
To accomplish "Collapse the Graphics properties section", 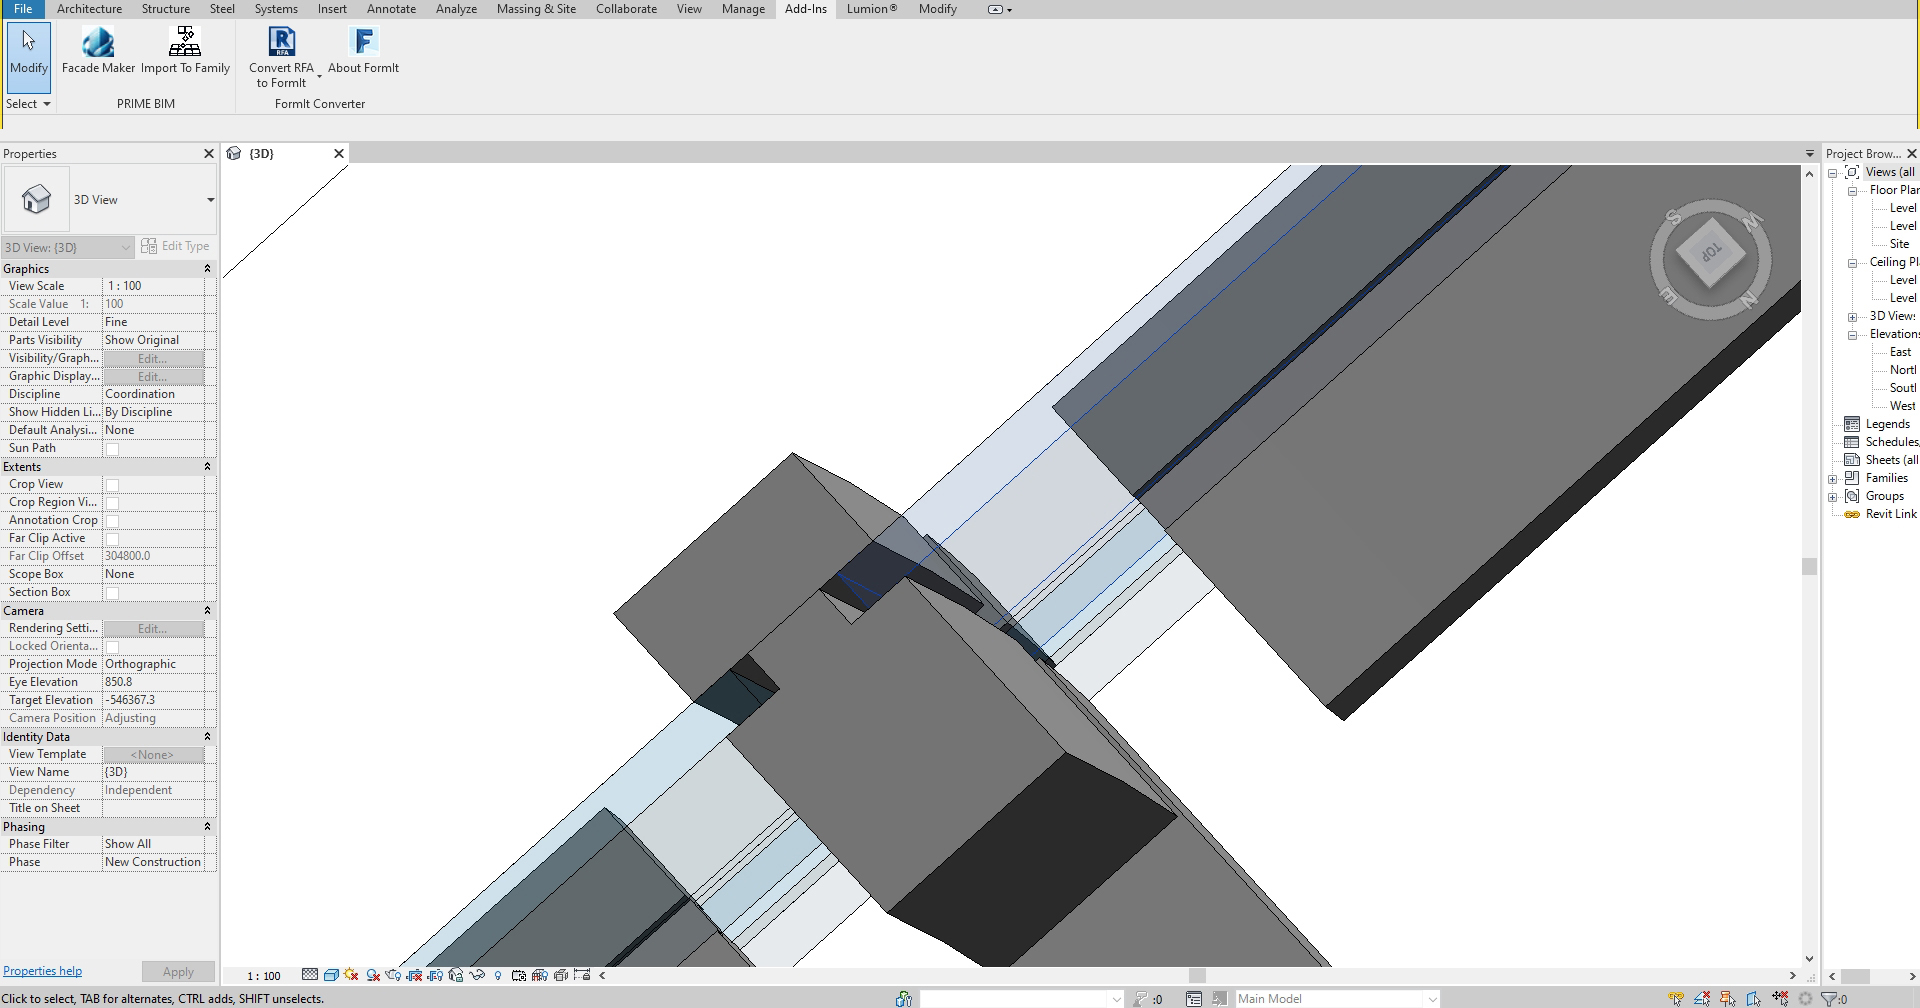I will click(208, 269).
